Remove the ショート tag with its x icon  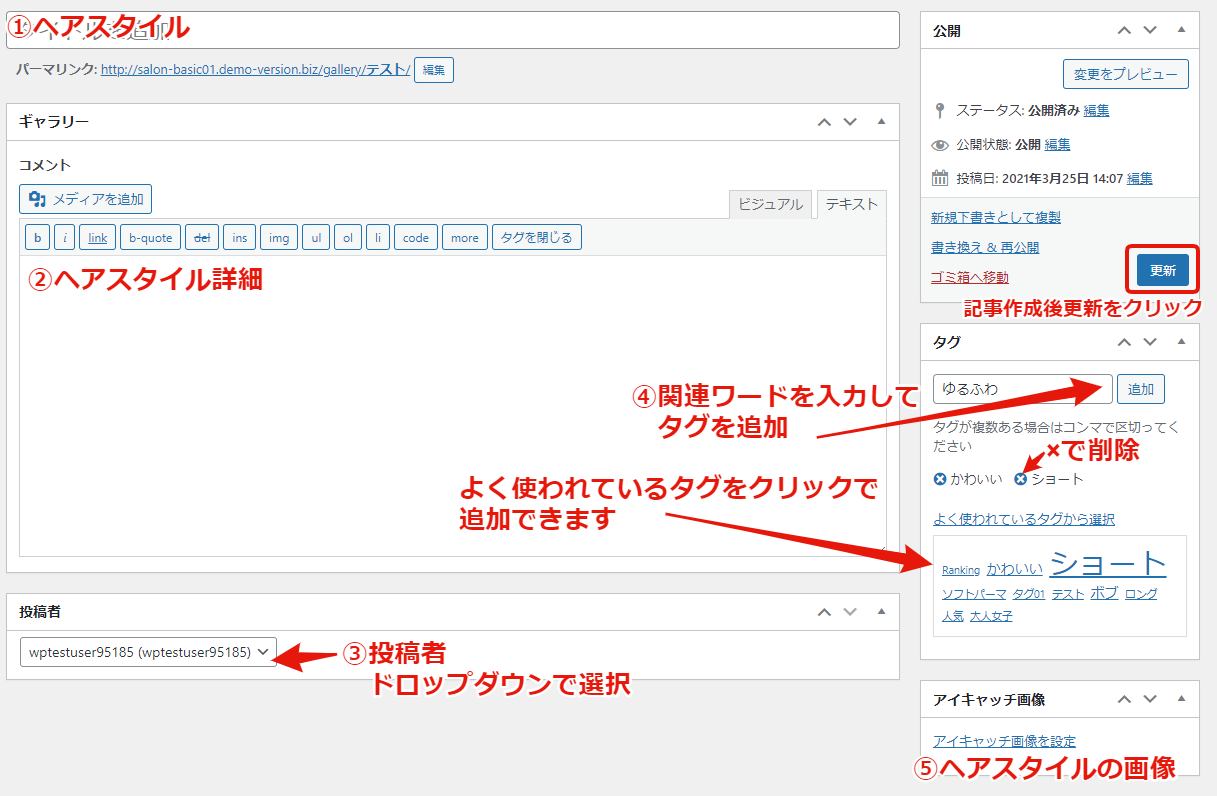[1020, 479]
